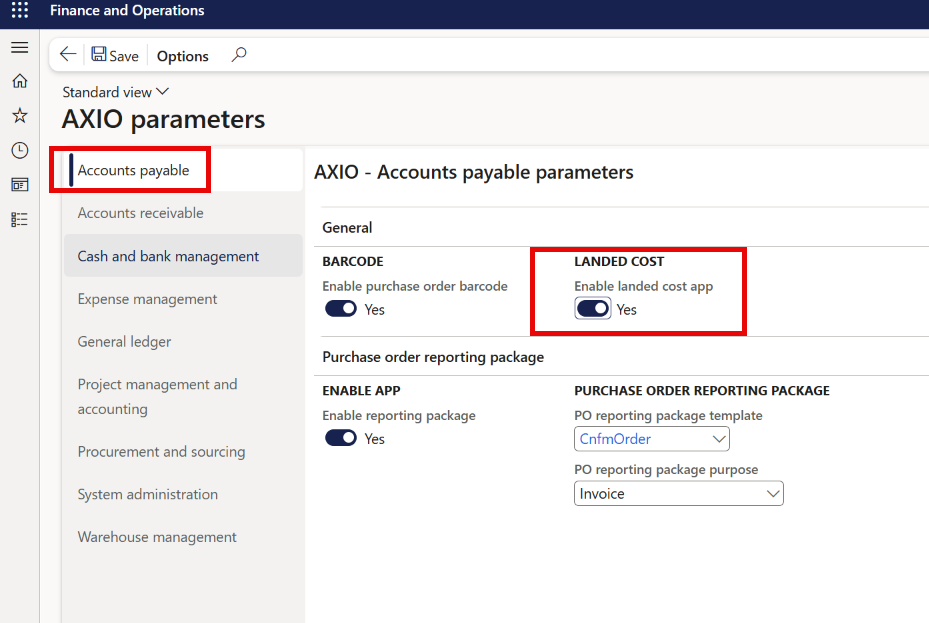
Task: Expand the Standard view selector
Action: 116,92
